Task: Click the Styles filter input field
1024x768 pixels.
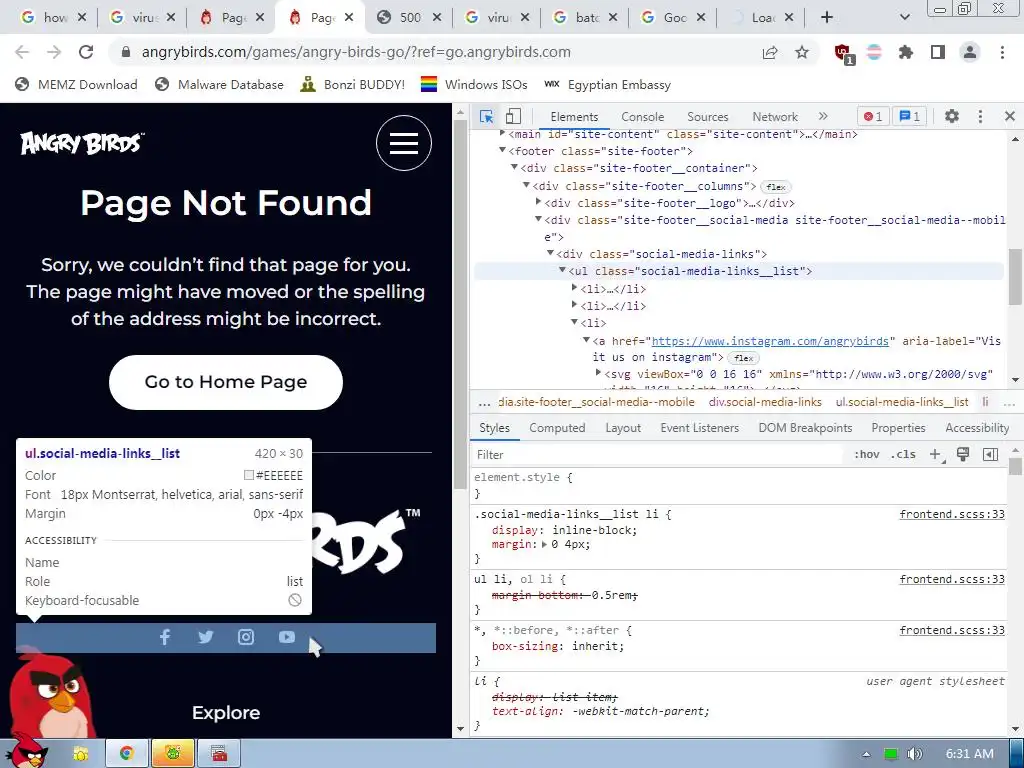Action: pyautogui.click(x=658, y=455)
